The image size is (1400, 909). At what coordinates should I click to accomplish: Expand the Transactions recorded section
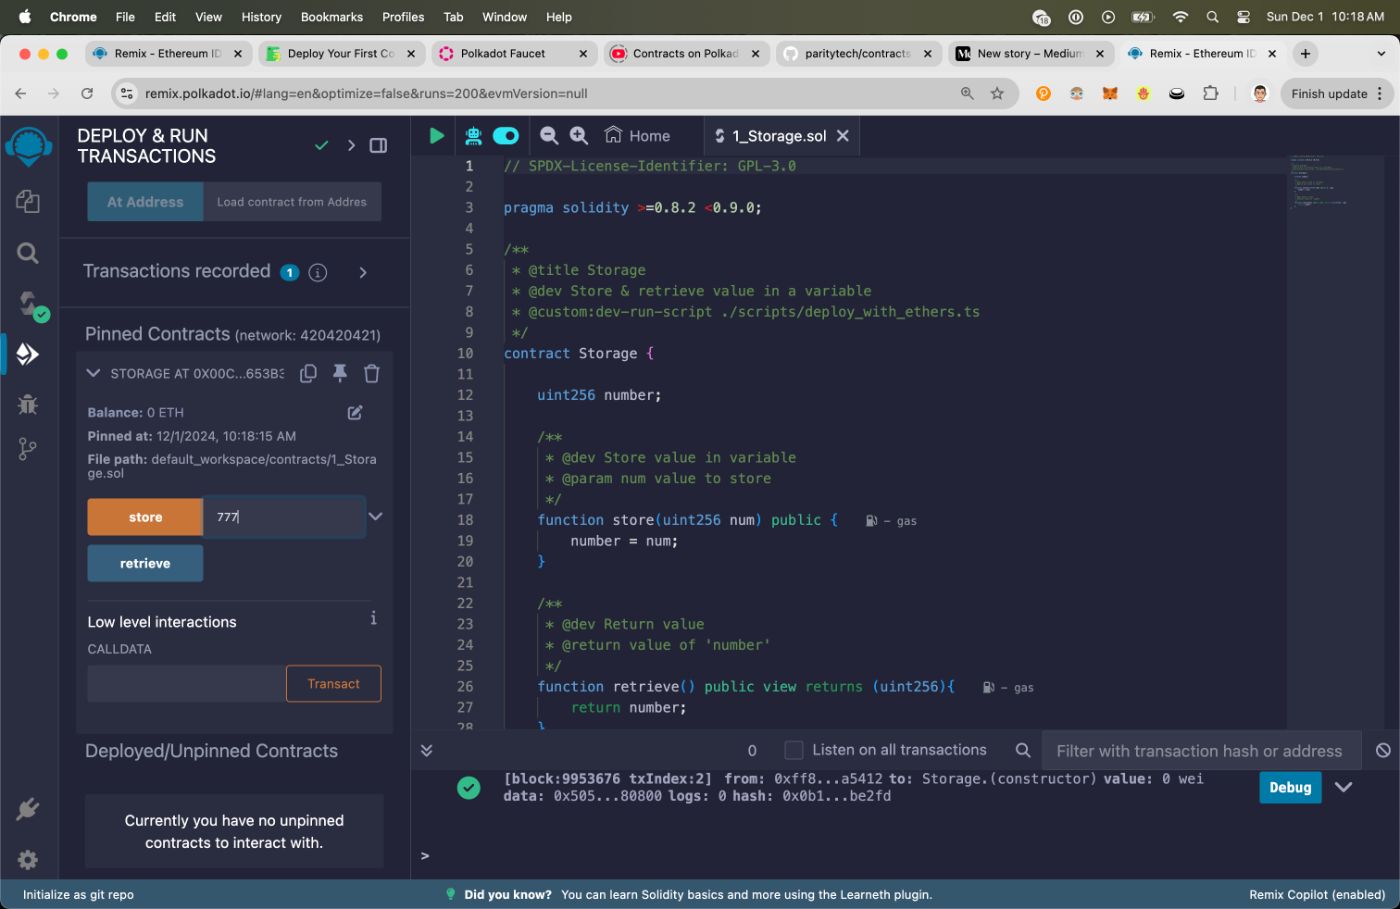(363, 272)
